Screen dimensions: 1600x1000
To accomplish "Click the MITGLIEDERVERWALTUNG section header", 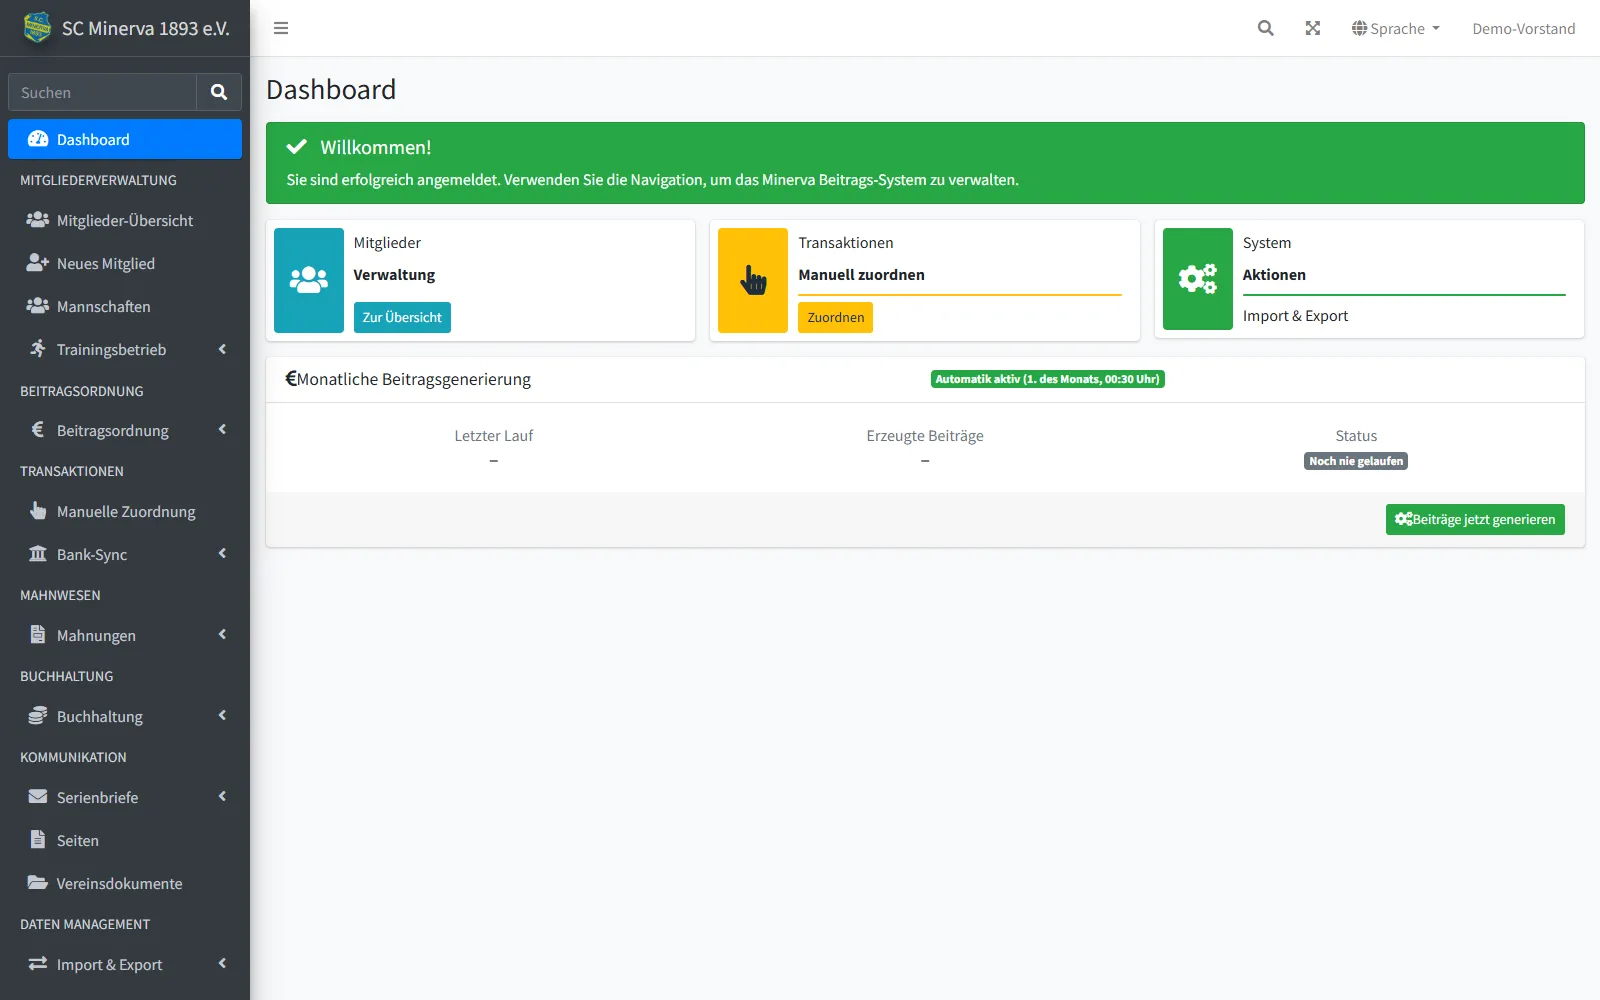I will click(98, 180).
